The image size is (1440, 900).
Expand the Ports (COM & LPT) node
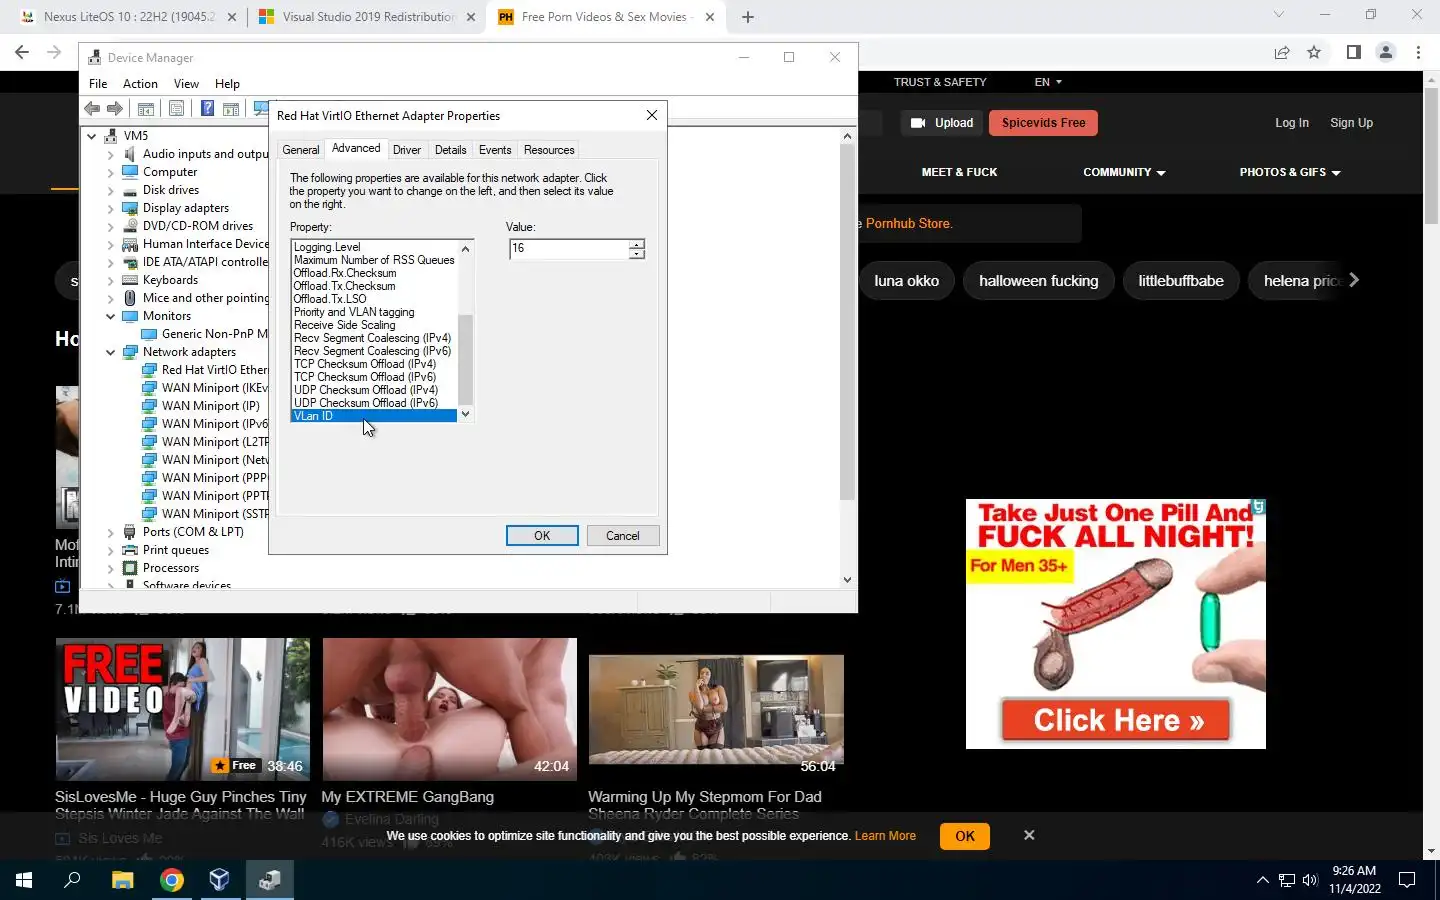click(x=110, y=532)
